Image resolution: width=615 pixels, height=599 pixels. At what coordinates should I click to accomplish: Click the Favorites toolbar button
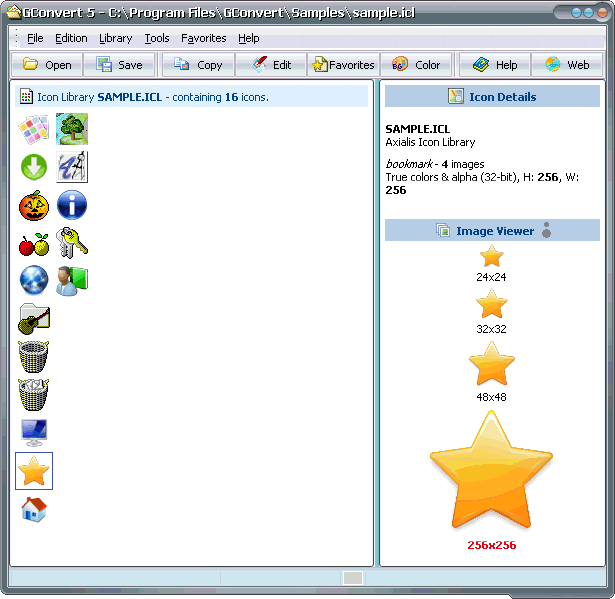click(x=344, y=65)
